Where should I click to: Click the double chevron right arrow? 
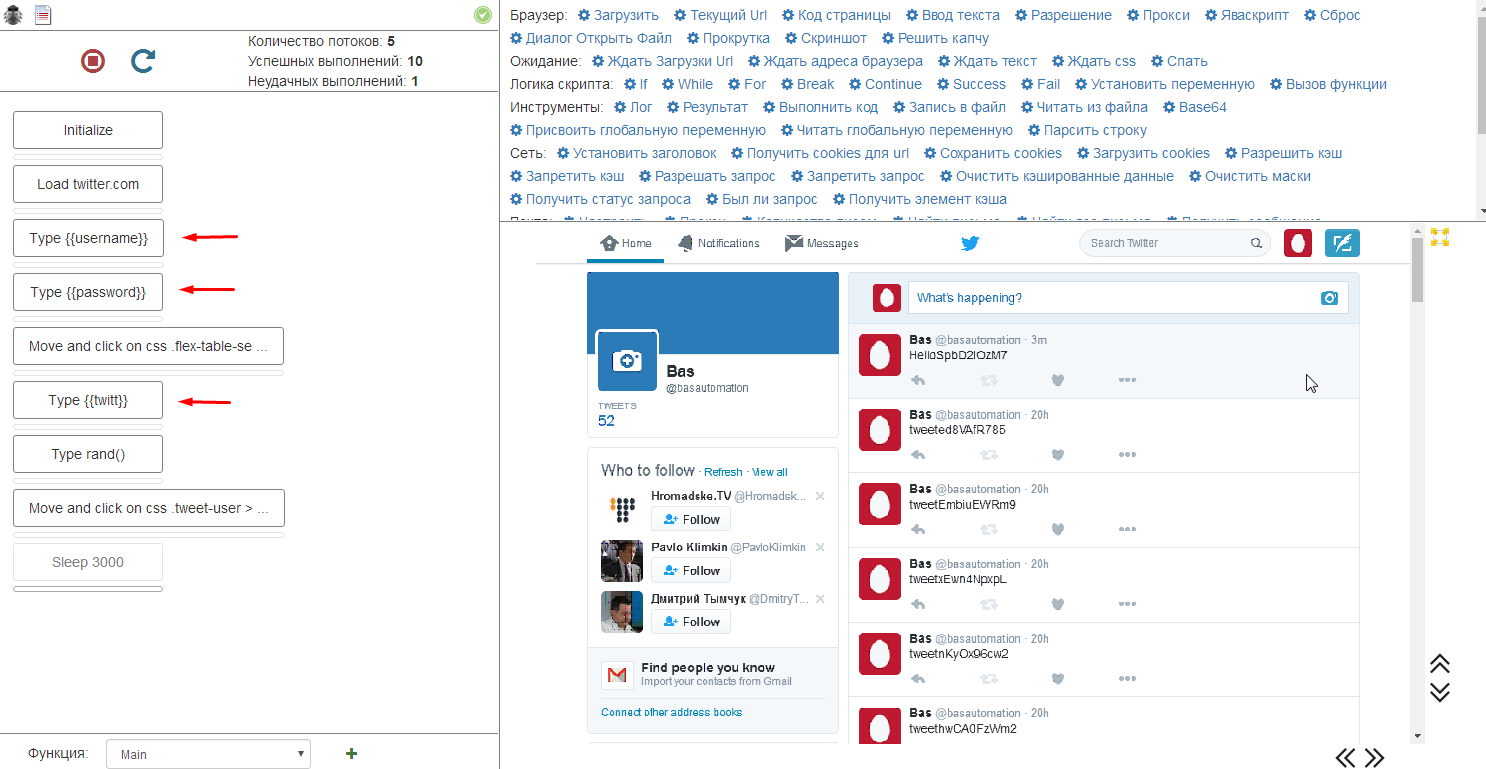click(1375, 758)
